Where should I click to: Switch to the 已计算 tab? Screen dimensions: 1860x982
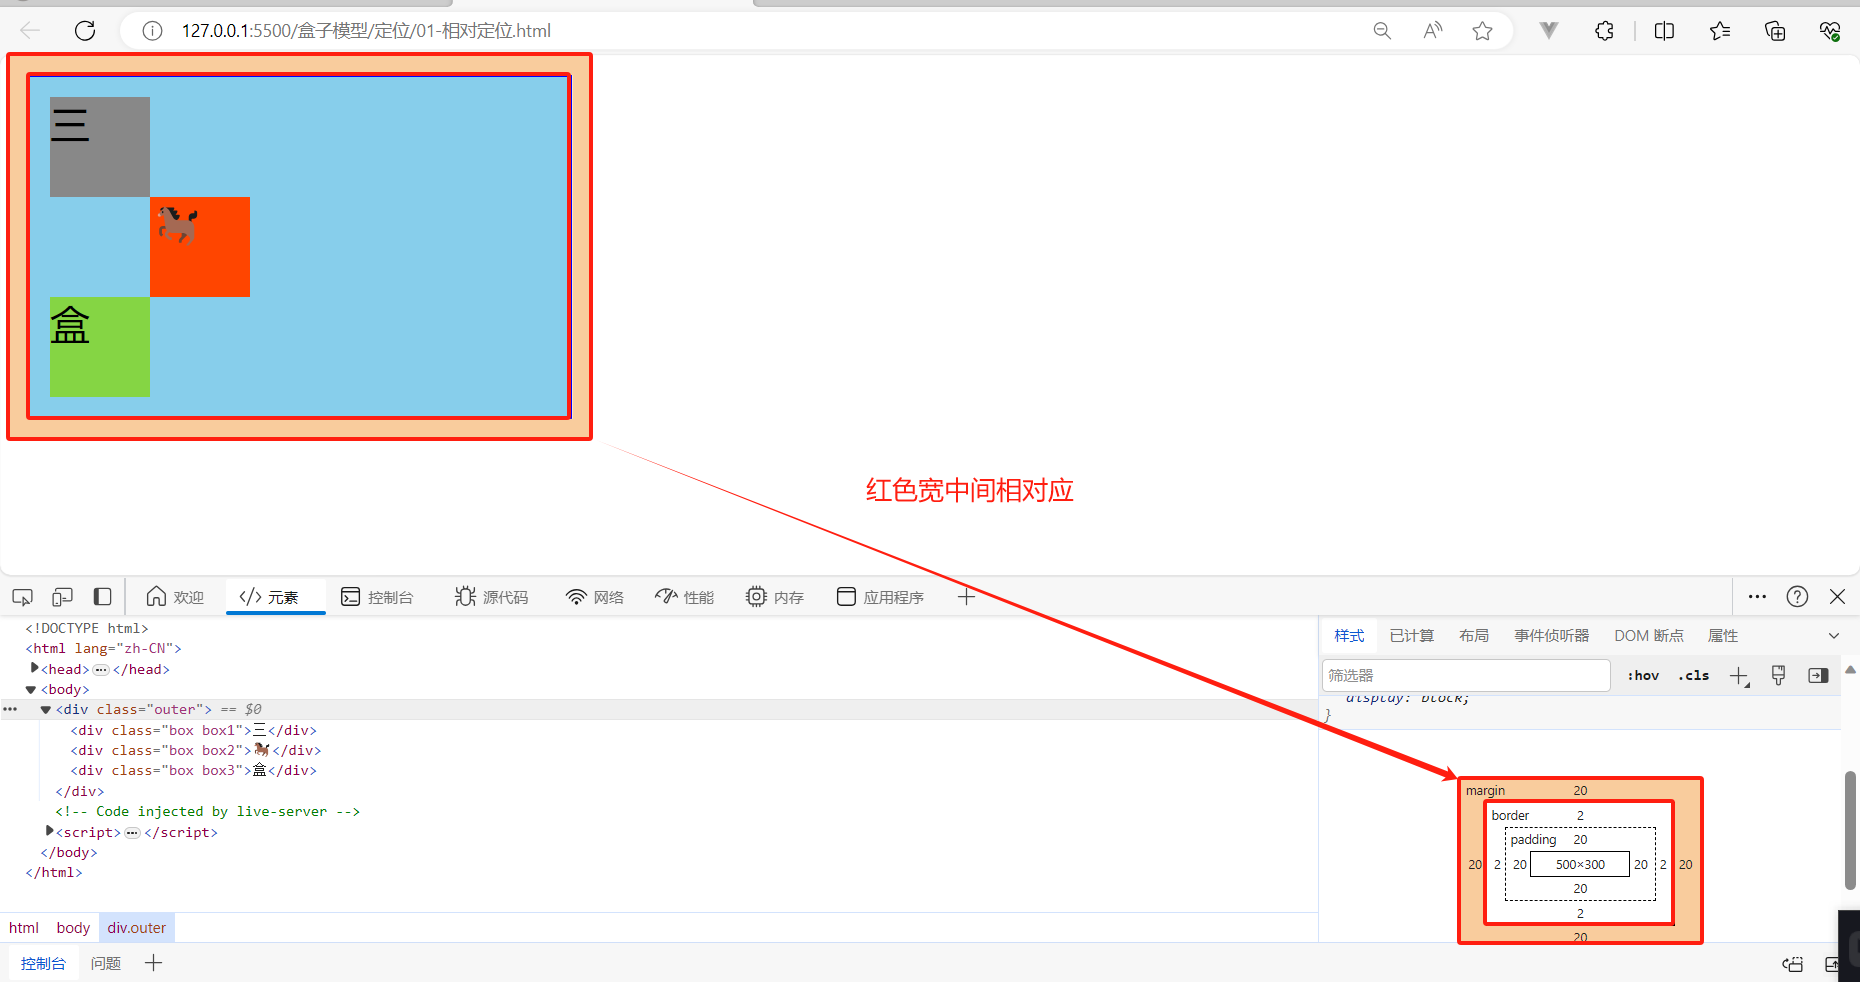coord(1412,636)
